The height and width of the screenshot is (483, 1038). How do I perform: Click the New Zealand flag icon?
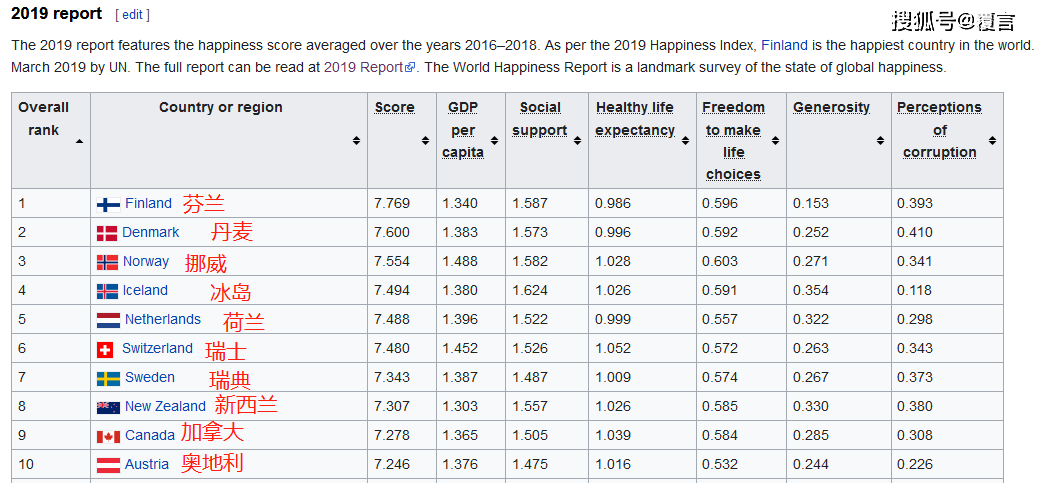tap(108, 407)
